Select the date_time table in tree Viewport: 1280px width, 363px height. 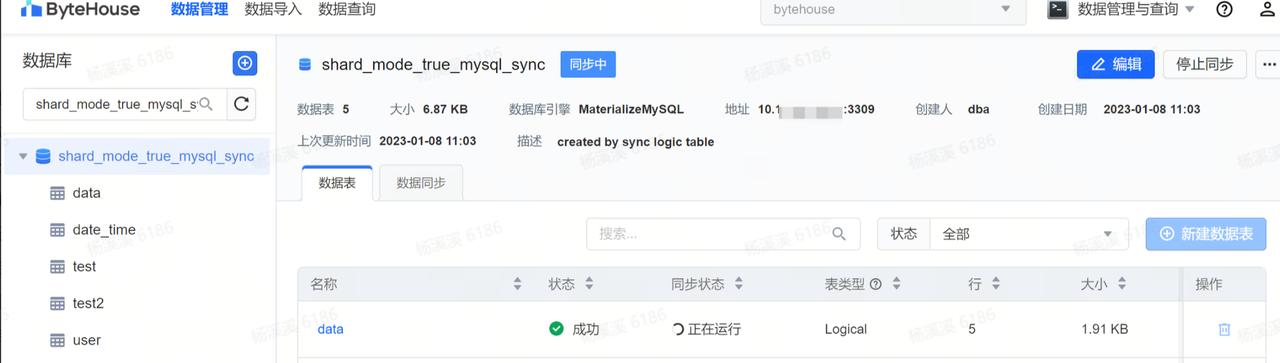coord(104,230)
